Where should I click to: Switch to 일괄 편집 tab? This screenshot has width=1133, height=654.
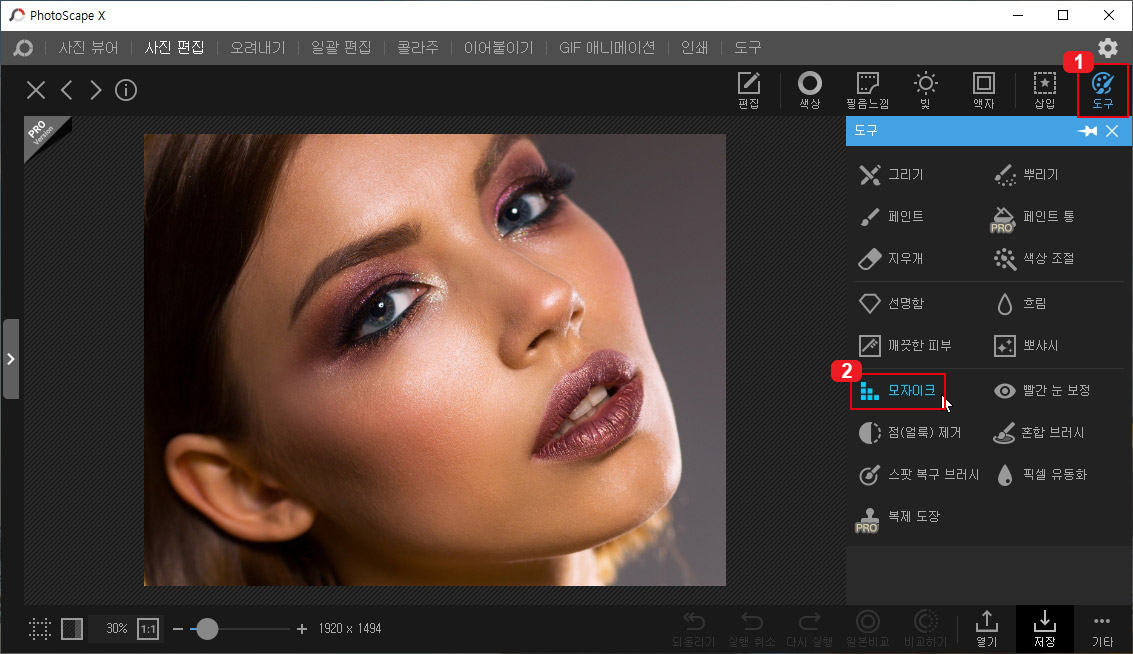pos(341,48)
